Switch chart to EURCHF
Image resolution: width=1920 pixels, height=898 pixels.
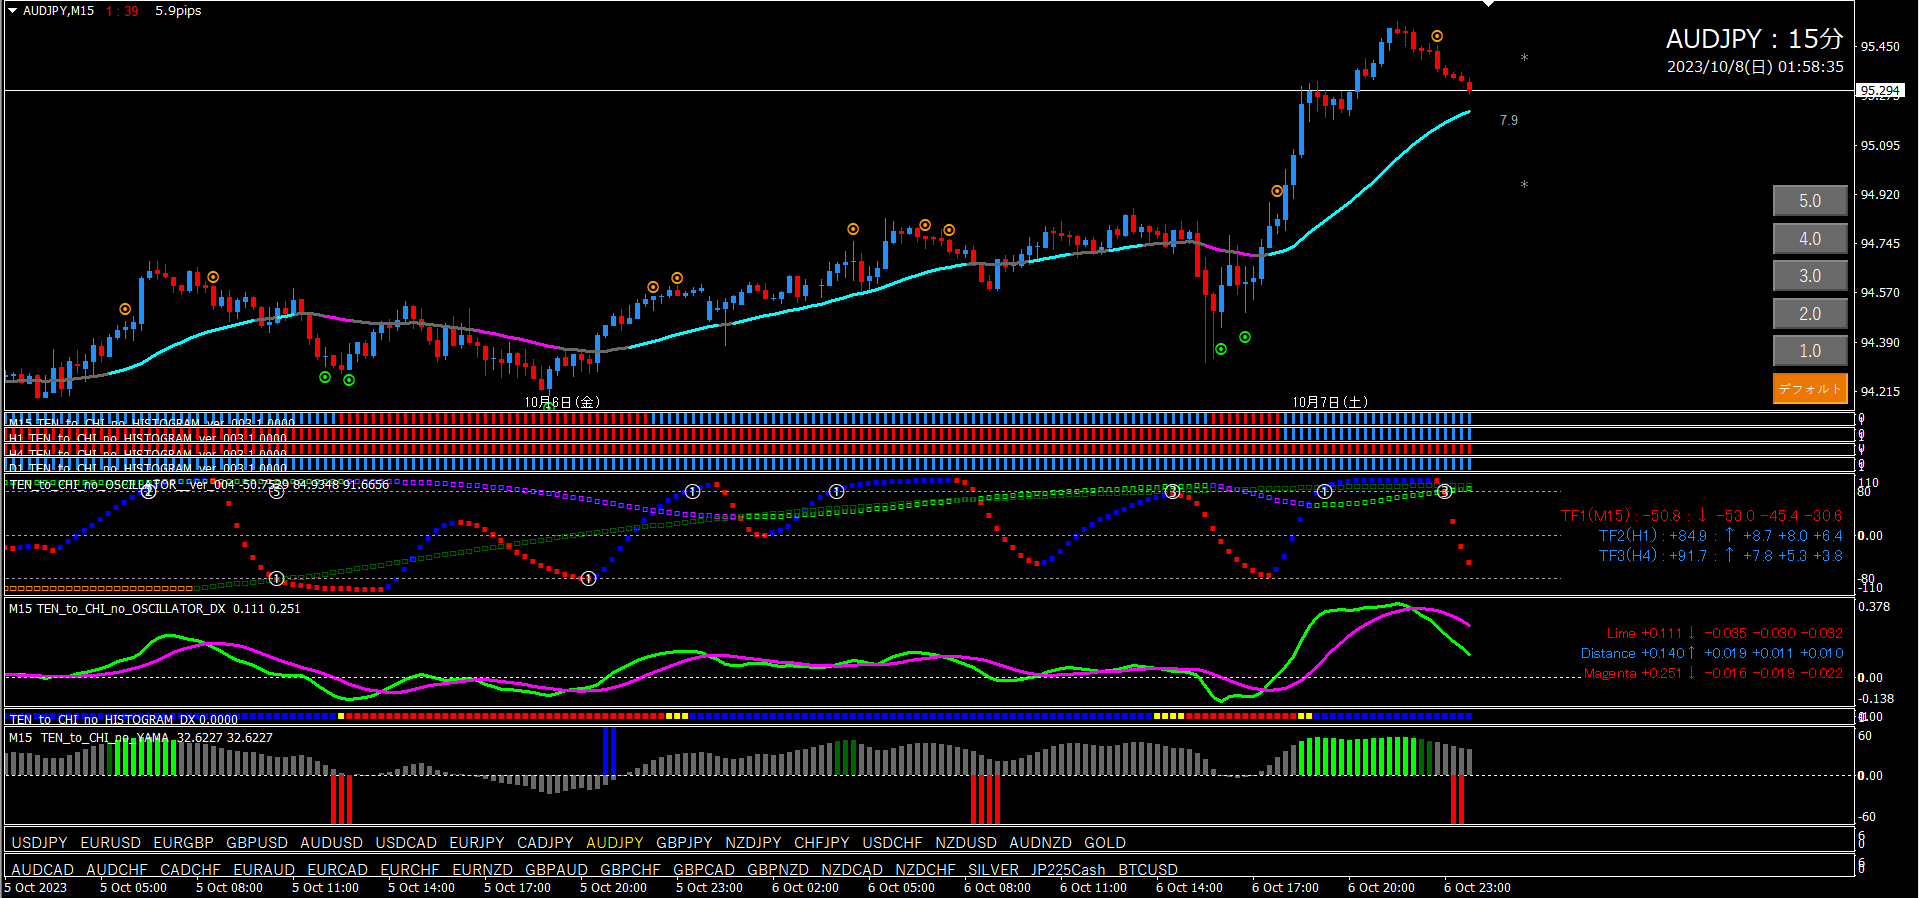coord(410,870)
